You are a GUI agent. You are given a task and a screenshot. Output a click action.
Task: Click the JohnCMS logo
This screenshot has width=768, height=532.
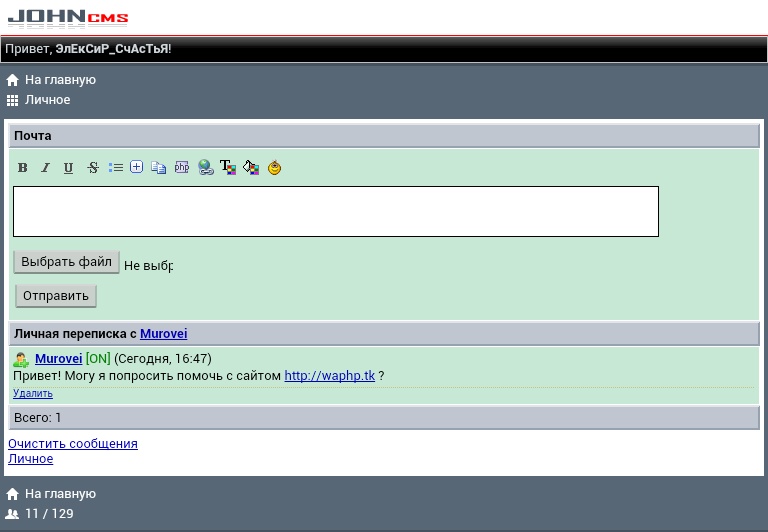pyautogui.click(x=68, y=18)
